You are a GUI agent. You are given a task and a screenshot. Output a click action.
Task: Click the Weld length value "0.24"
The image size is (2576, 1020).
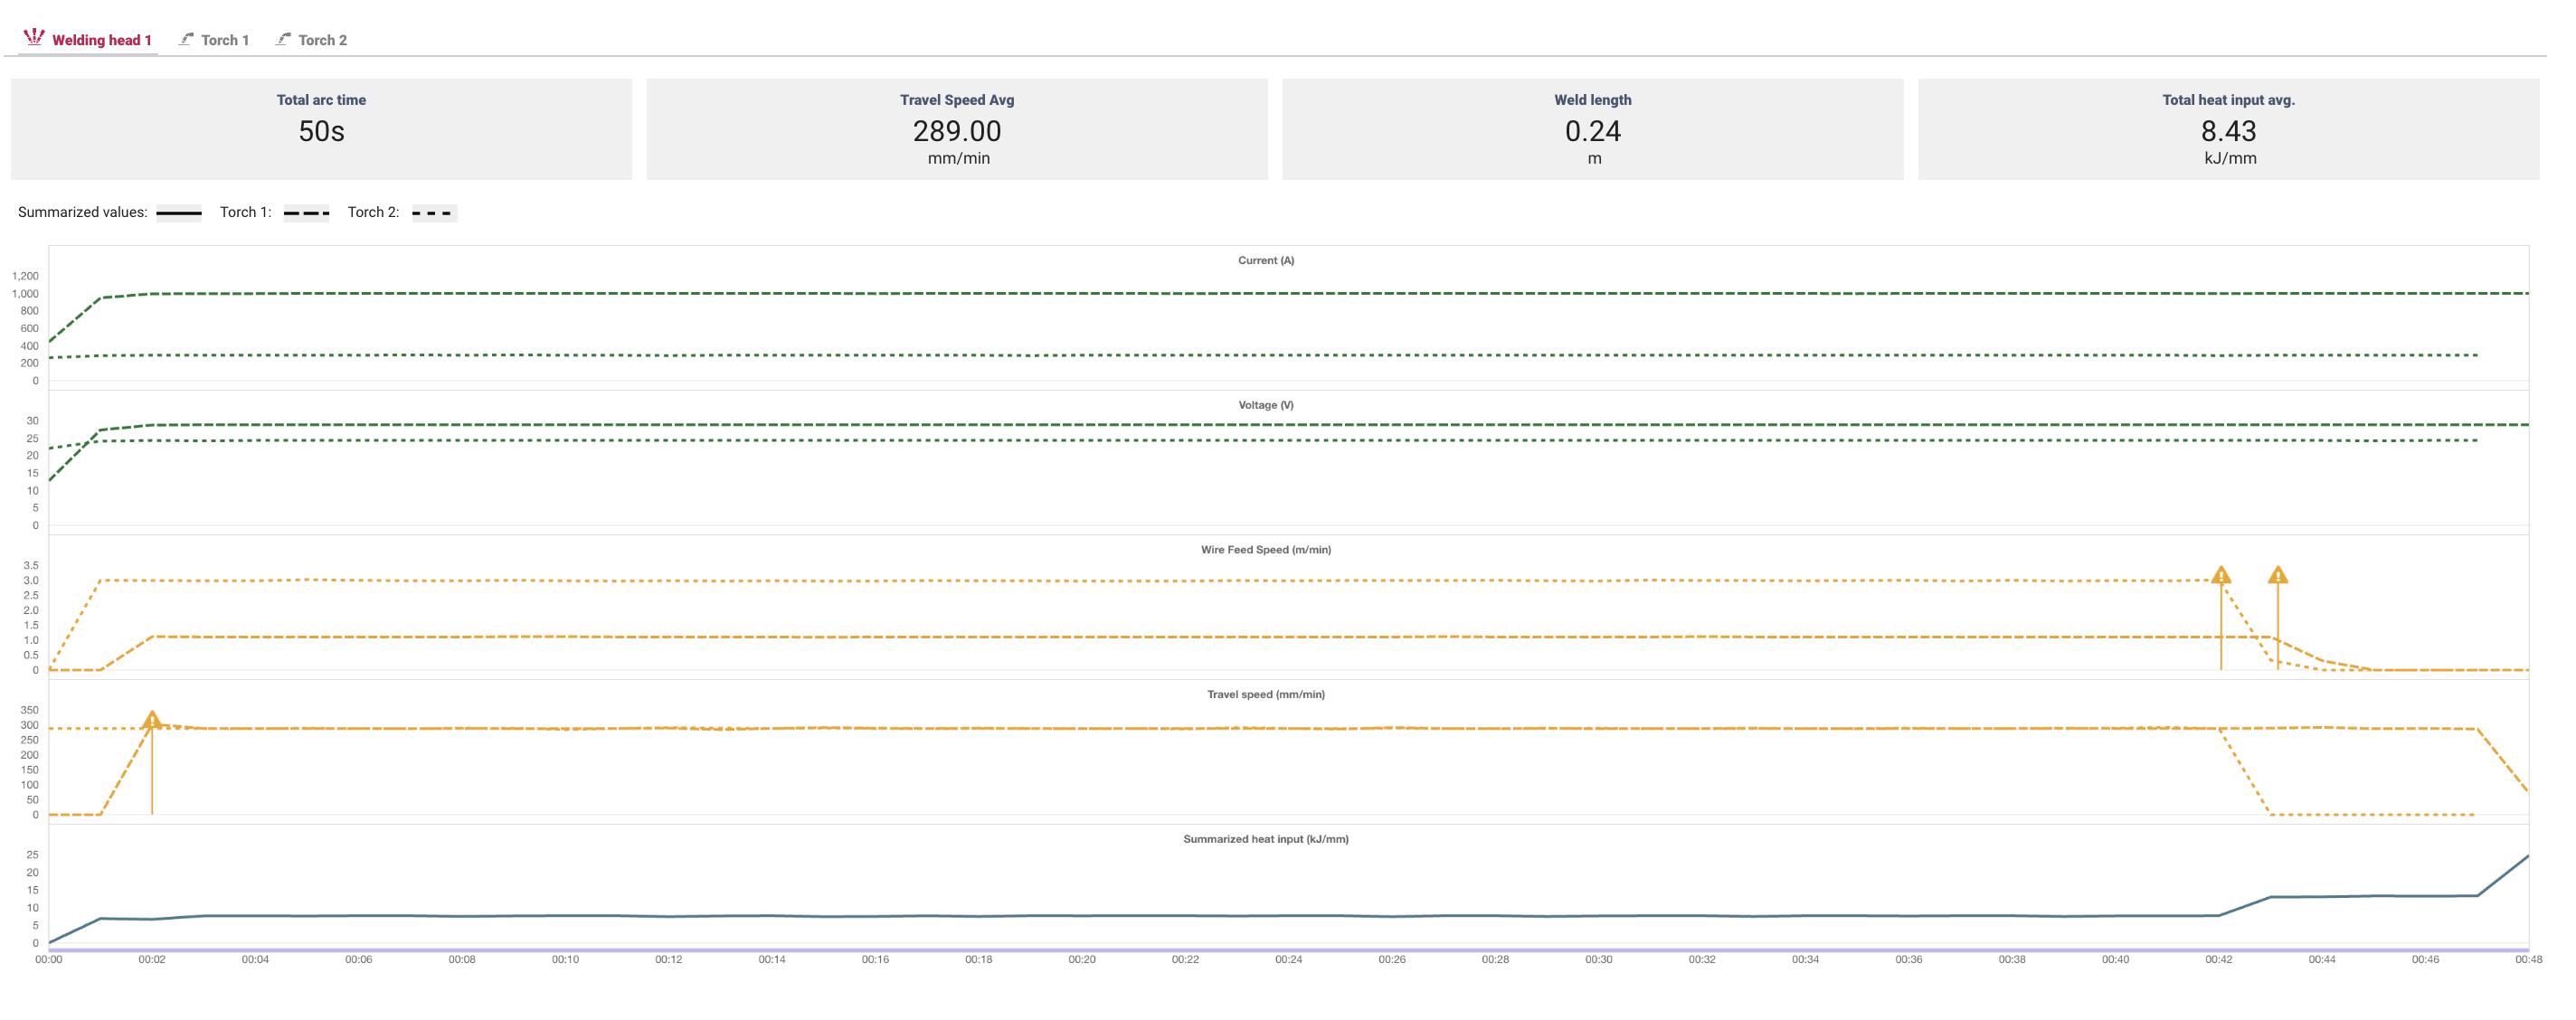point(1593,131)
